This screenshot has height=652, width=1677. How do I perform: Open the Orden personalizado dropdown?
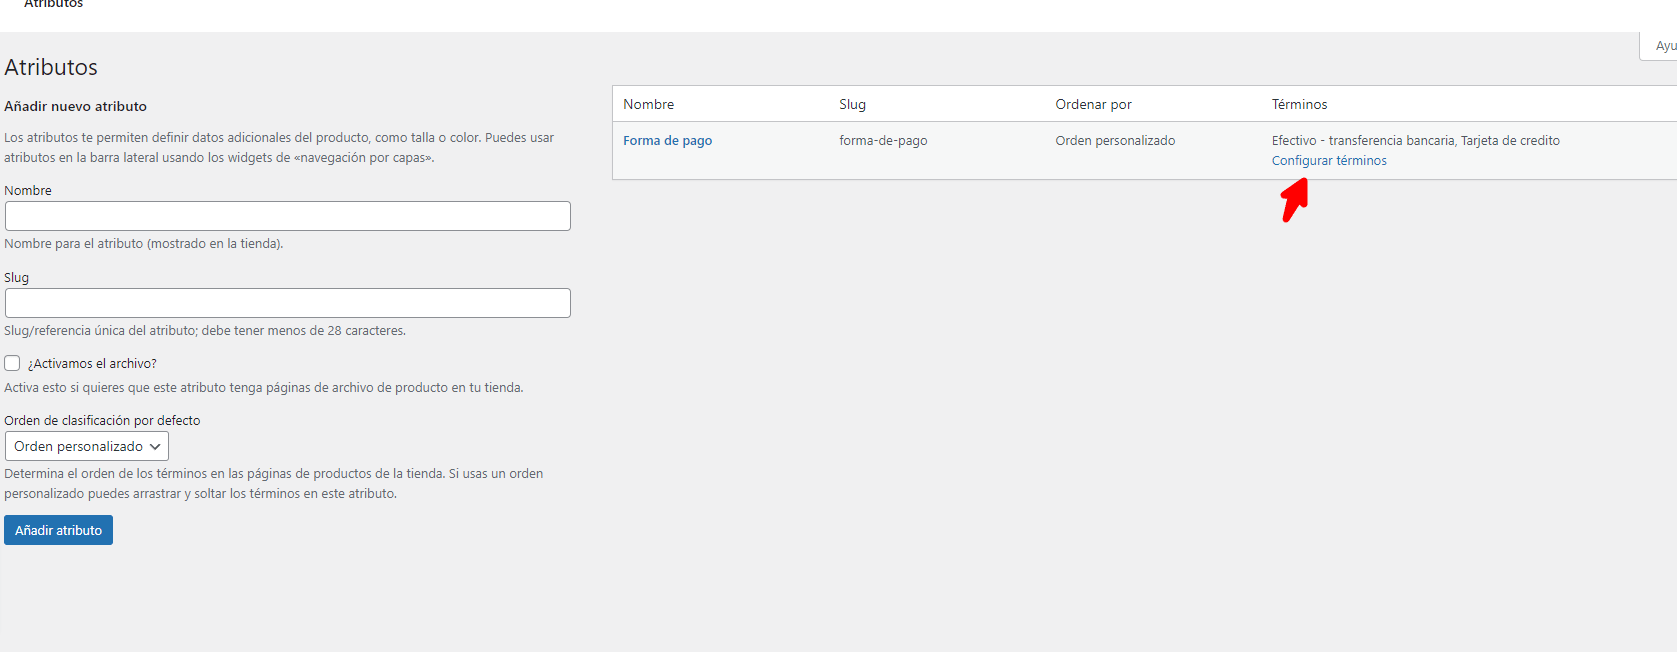pyautogui.click(x=87, y=446)
